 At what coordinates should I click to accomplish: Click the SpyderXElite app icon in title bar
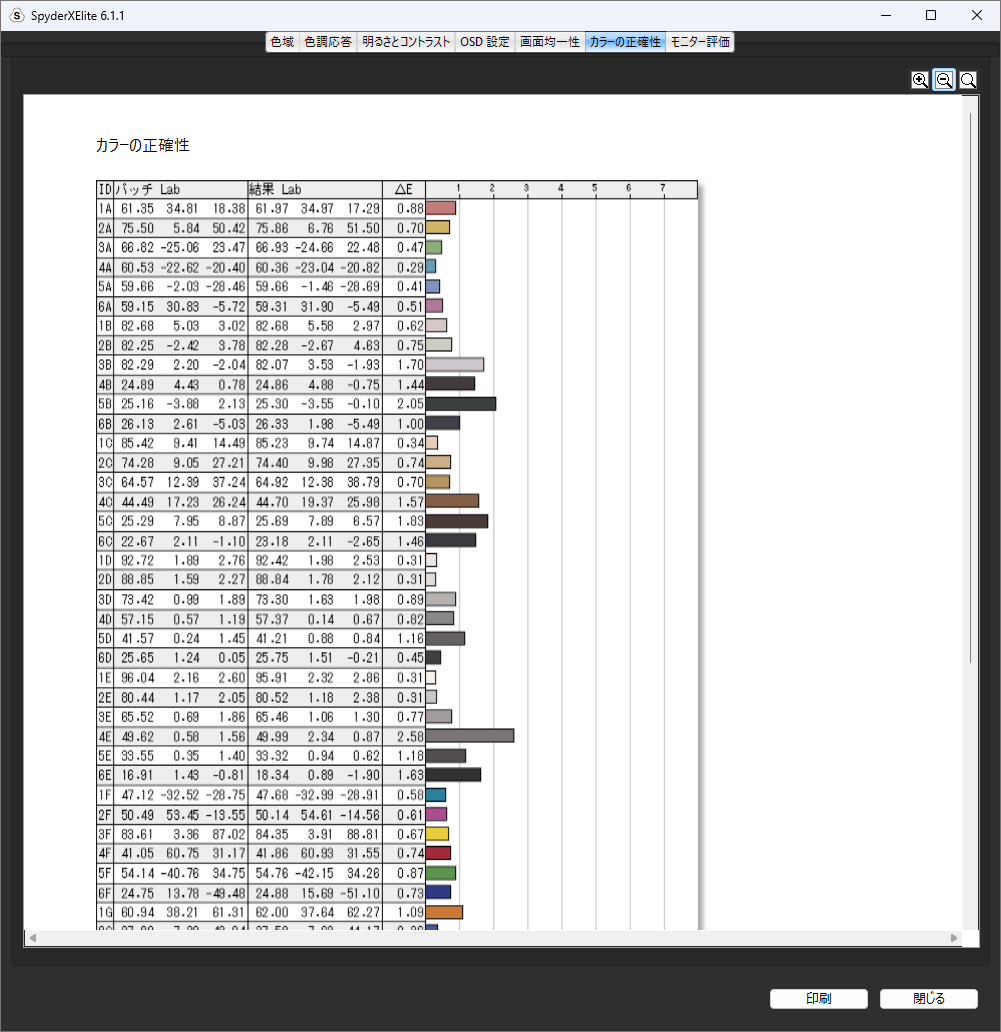pyautogui.click(x=16, y=15)
